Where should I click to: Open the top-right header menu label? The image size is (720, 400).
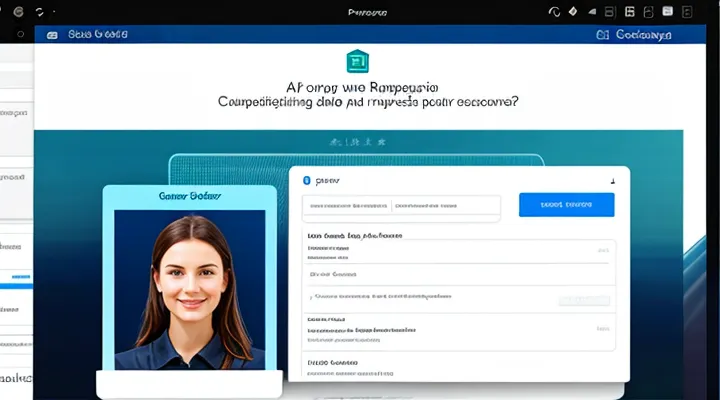644,34
